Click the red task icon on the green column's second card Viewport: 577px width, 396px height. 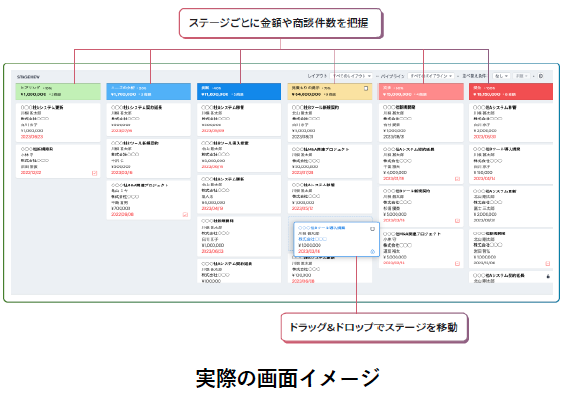95,173
